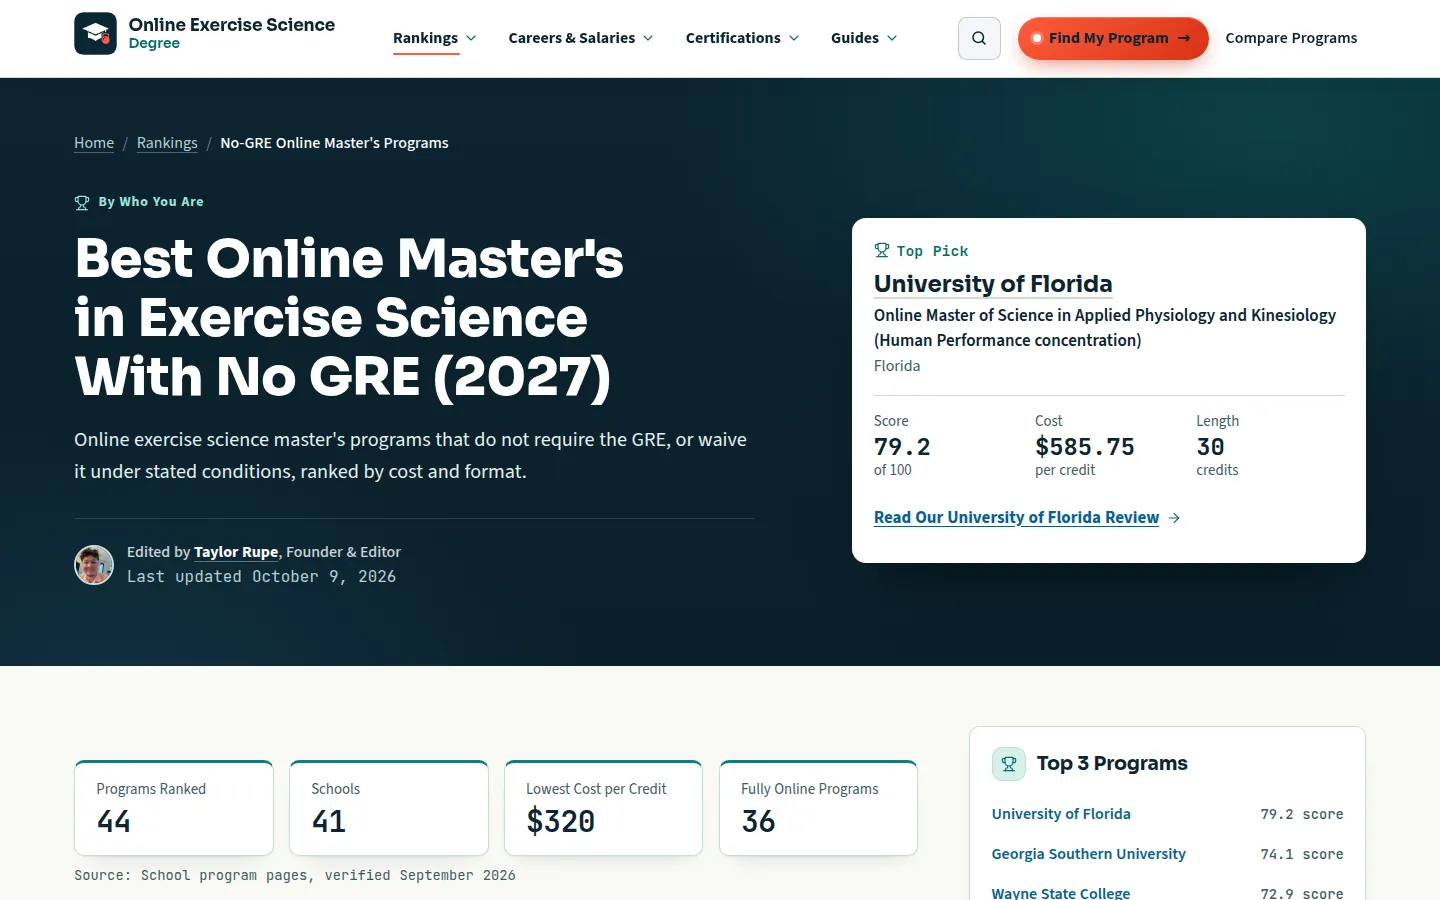Click the 74.1 score beside Georgia Southern
This screenshot has width=1440, height=900.
click(1302, 854)
